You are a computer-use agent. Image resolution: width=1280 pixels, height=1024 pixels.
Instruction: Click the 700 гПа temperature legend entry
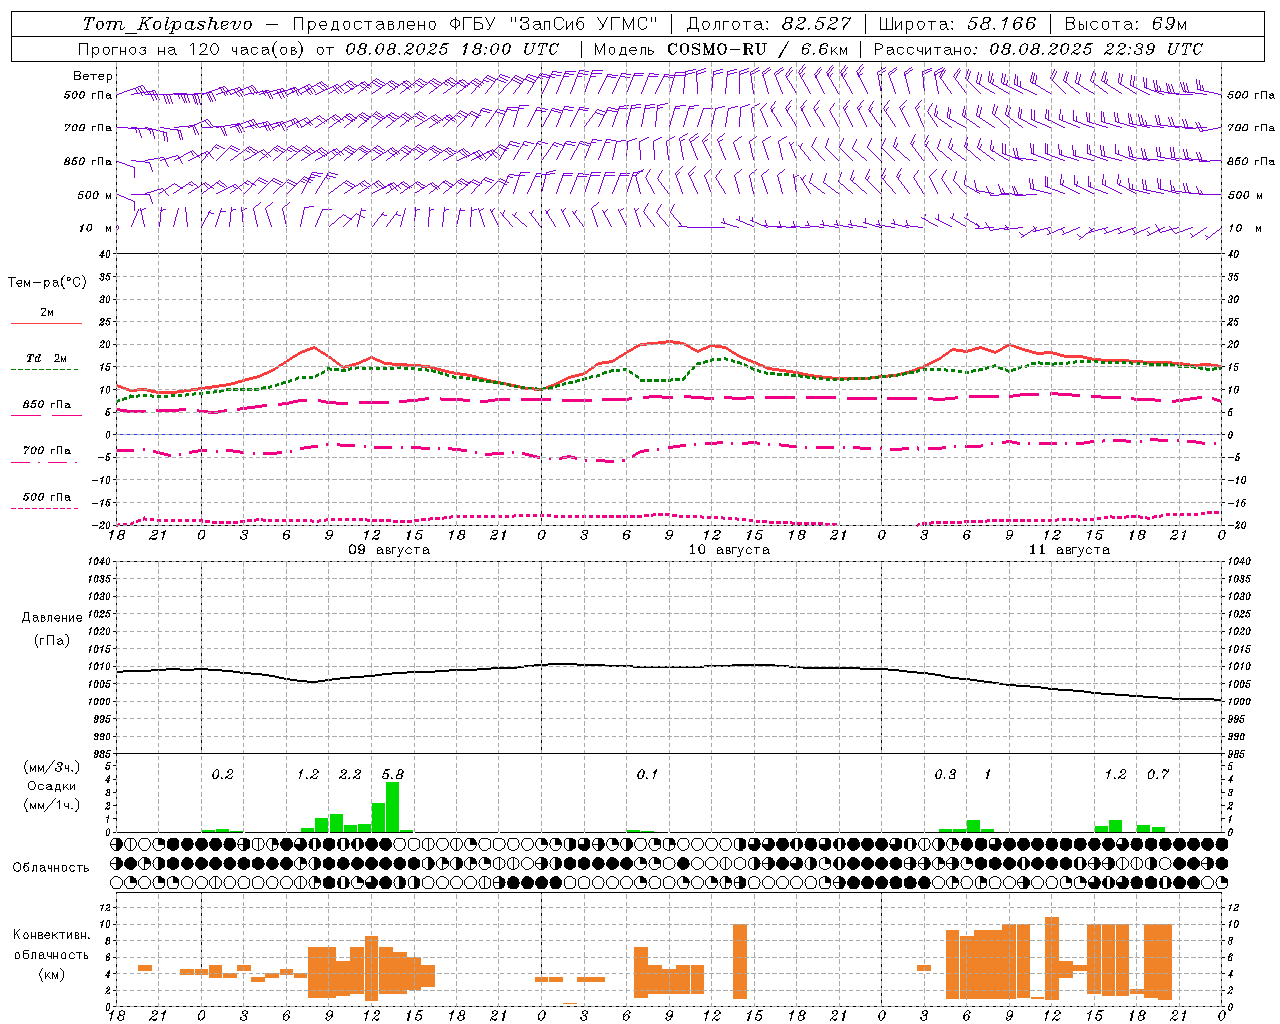pos(47,451)
